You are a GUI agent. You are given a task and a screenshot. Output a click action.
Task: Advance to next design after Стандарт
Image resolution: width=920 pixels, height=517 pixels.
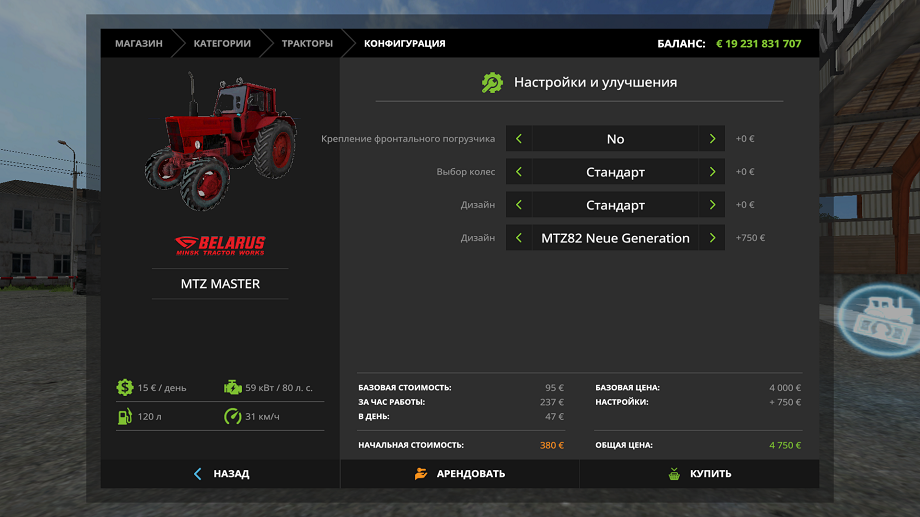click(x=712, y=205)
